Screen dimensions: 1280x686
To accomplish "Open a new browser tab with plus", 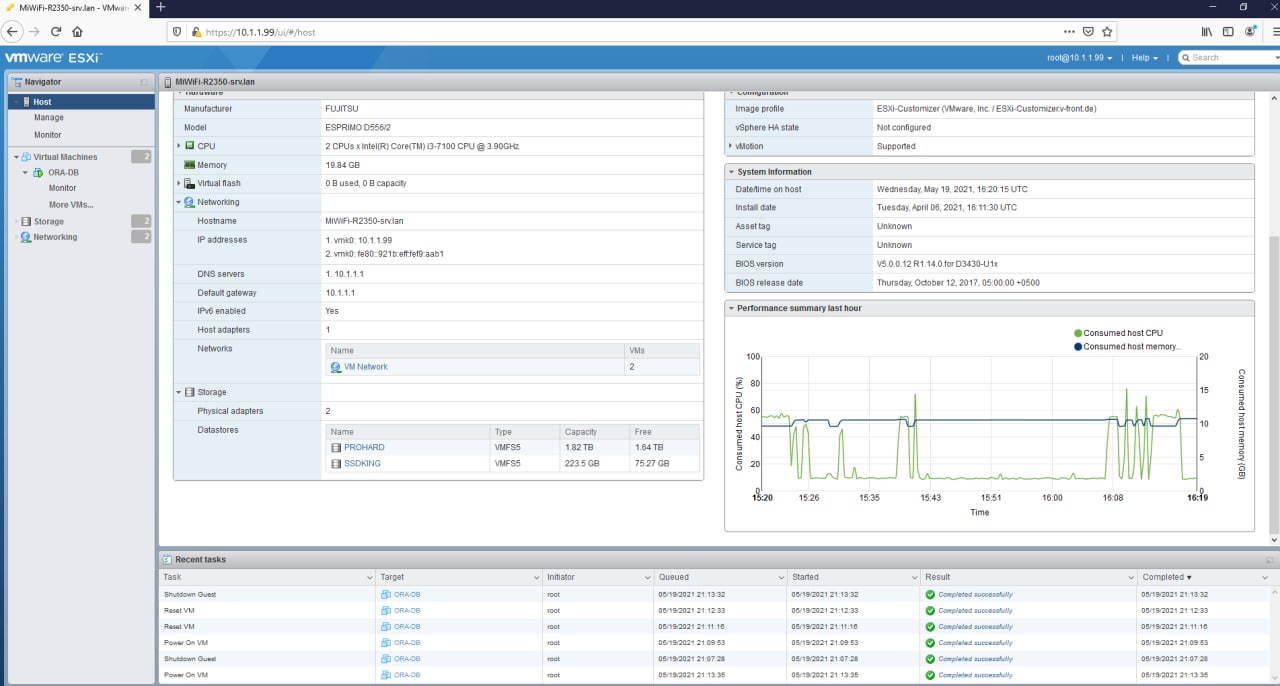I will tap(160, 7).
